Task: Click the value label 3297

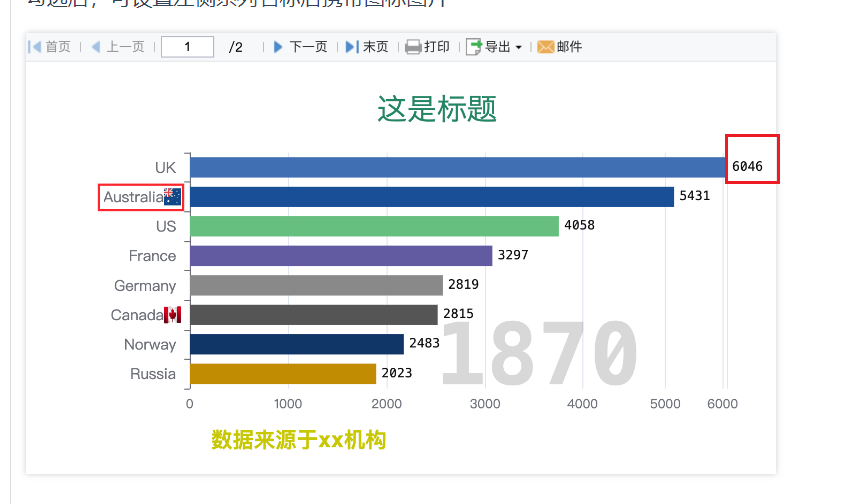Action: pos(513,255)
